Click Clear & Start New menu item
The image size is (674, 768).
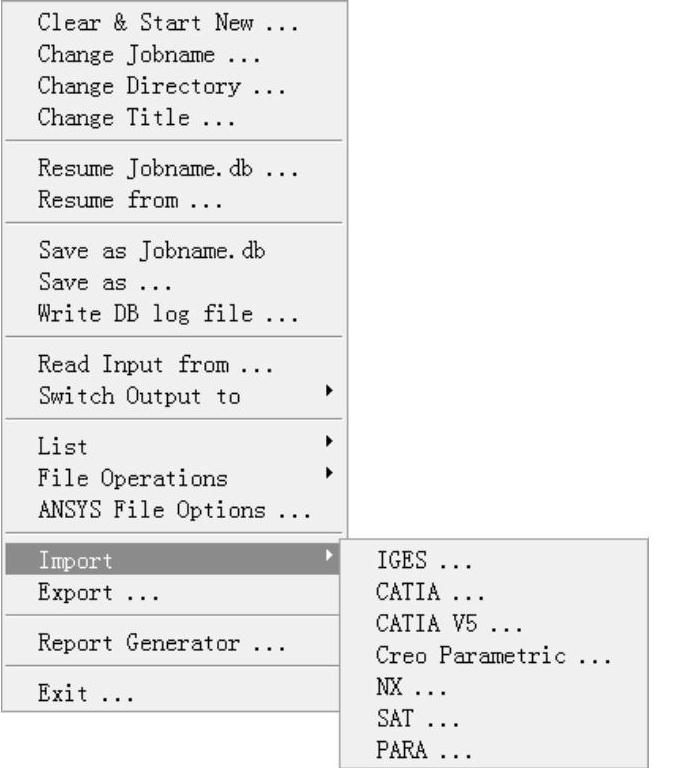[167, 23]
